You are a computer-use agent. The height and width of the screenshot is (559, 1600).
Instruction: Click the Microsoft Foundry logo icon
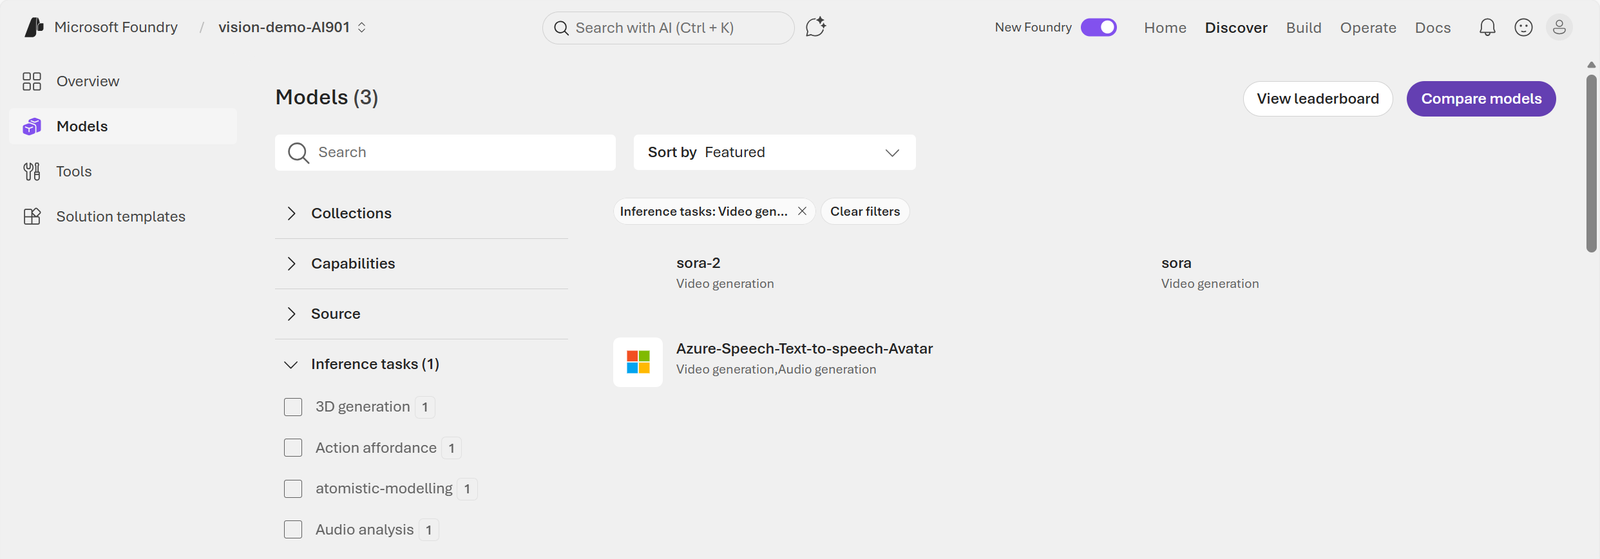pyautogui.click(x=34, y=27)
